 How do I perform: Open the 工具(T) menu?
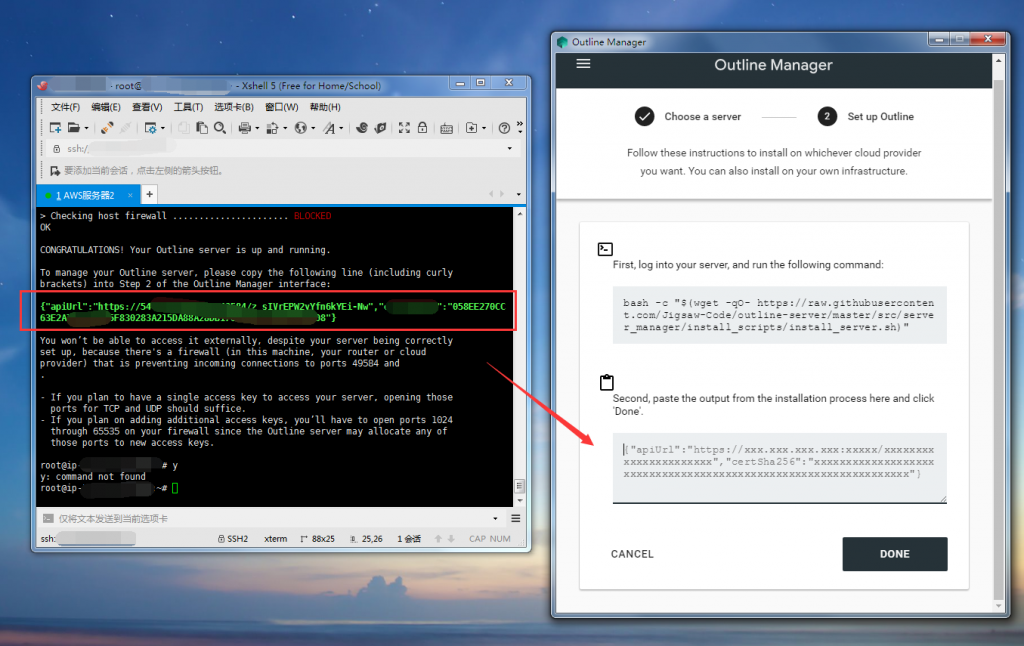(x=188, y=107)
